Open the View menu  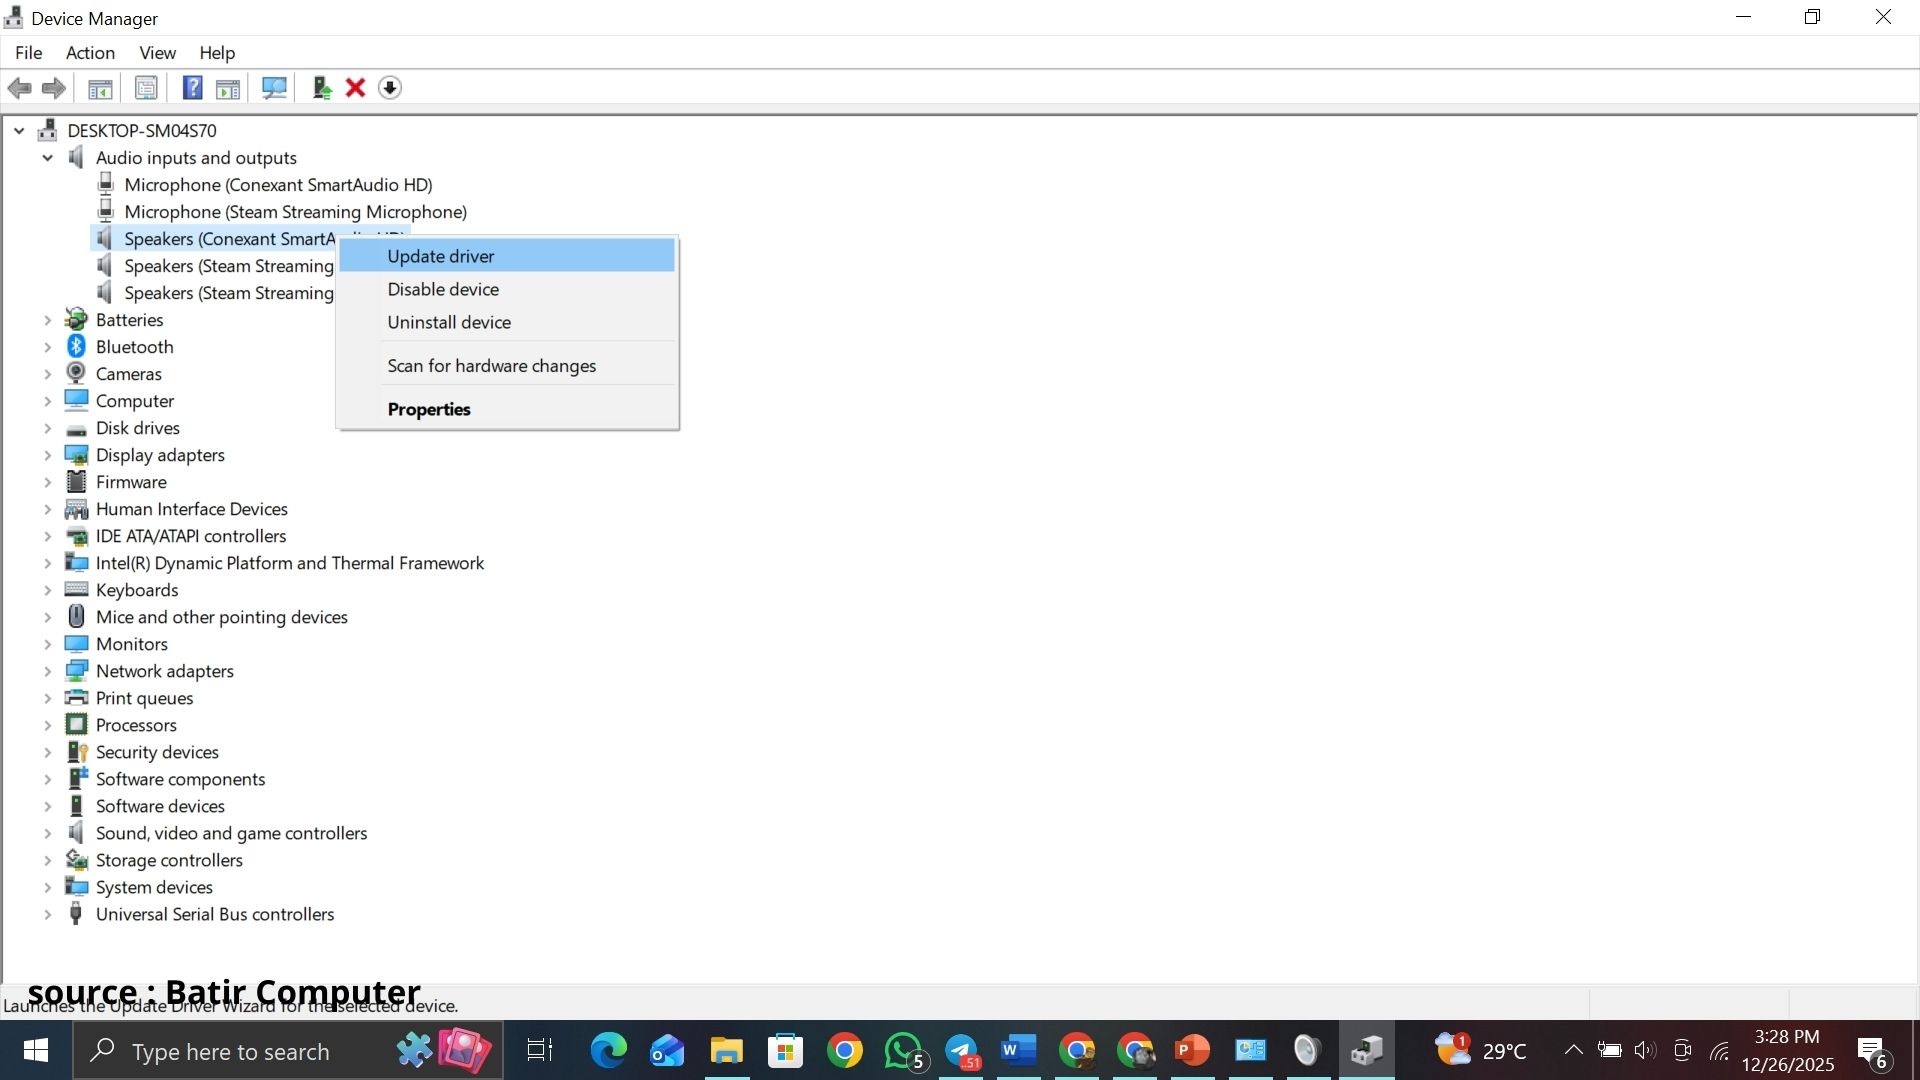(157, 53)
